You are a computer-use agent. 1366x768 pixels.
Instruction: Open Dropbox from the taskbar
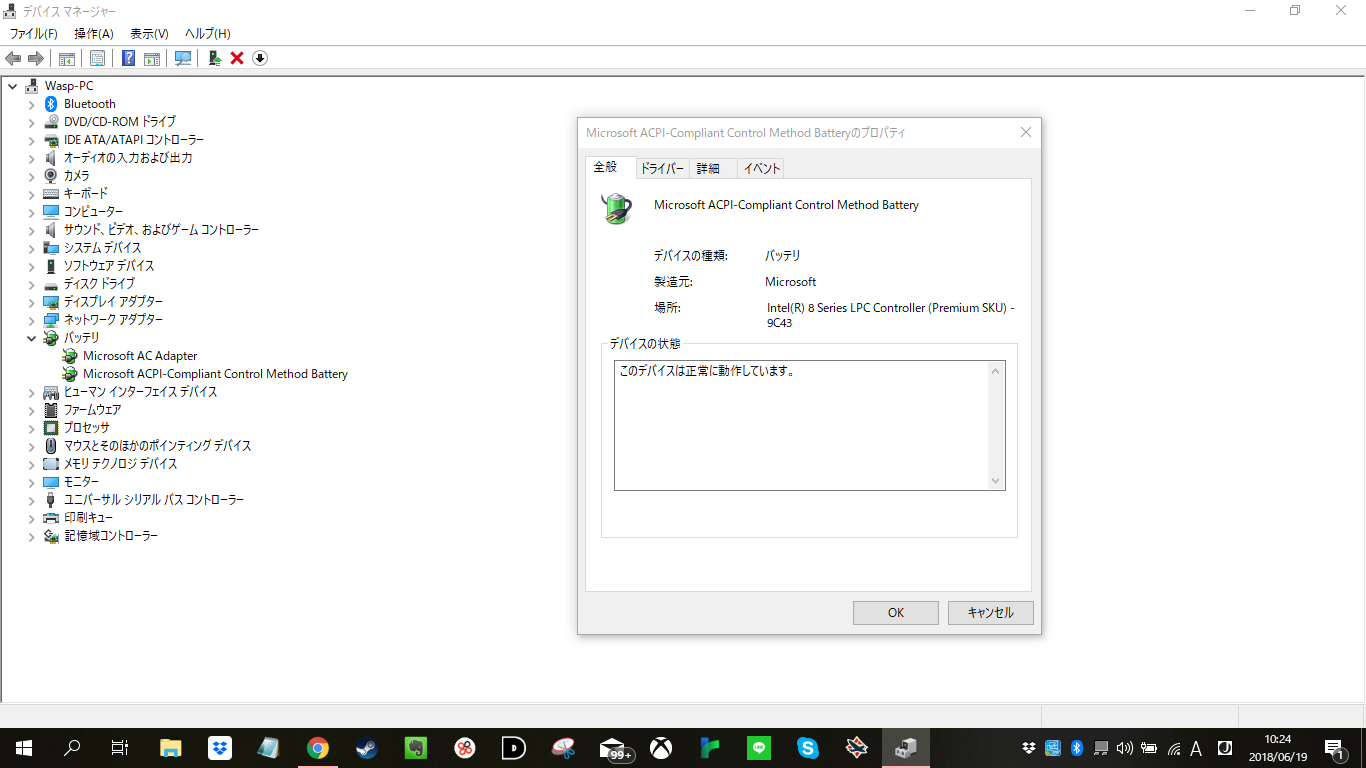tap(220, 748)
